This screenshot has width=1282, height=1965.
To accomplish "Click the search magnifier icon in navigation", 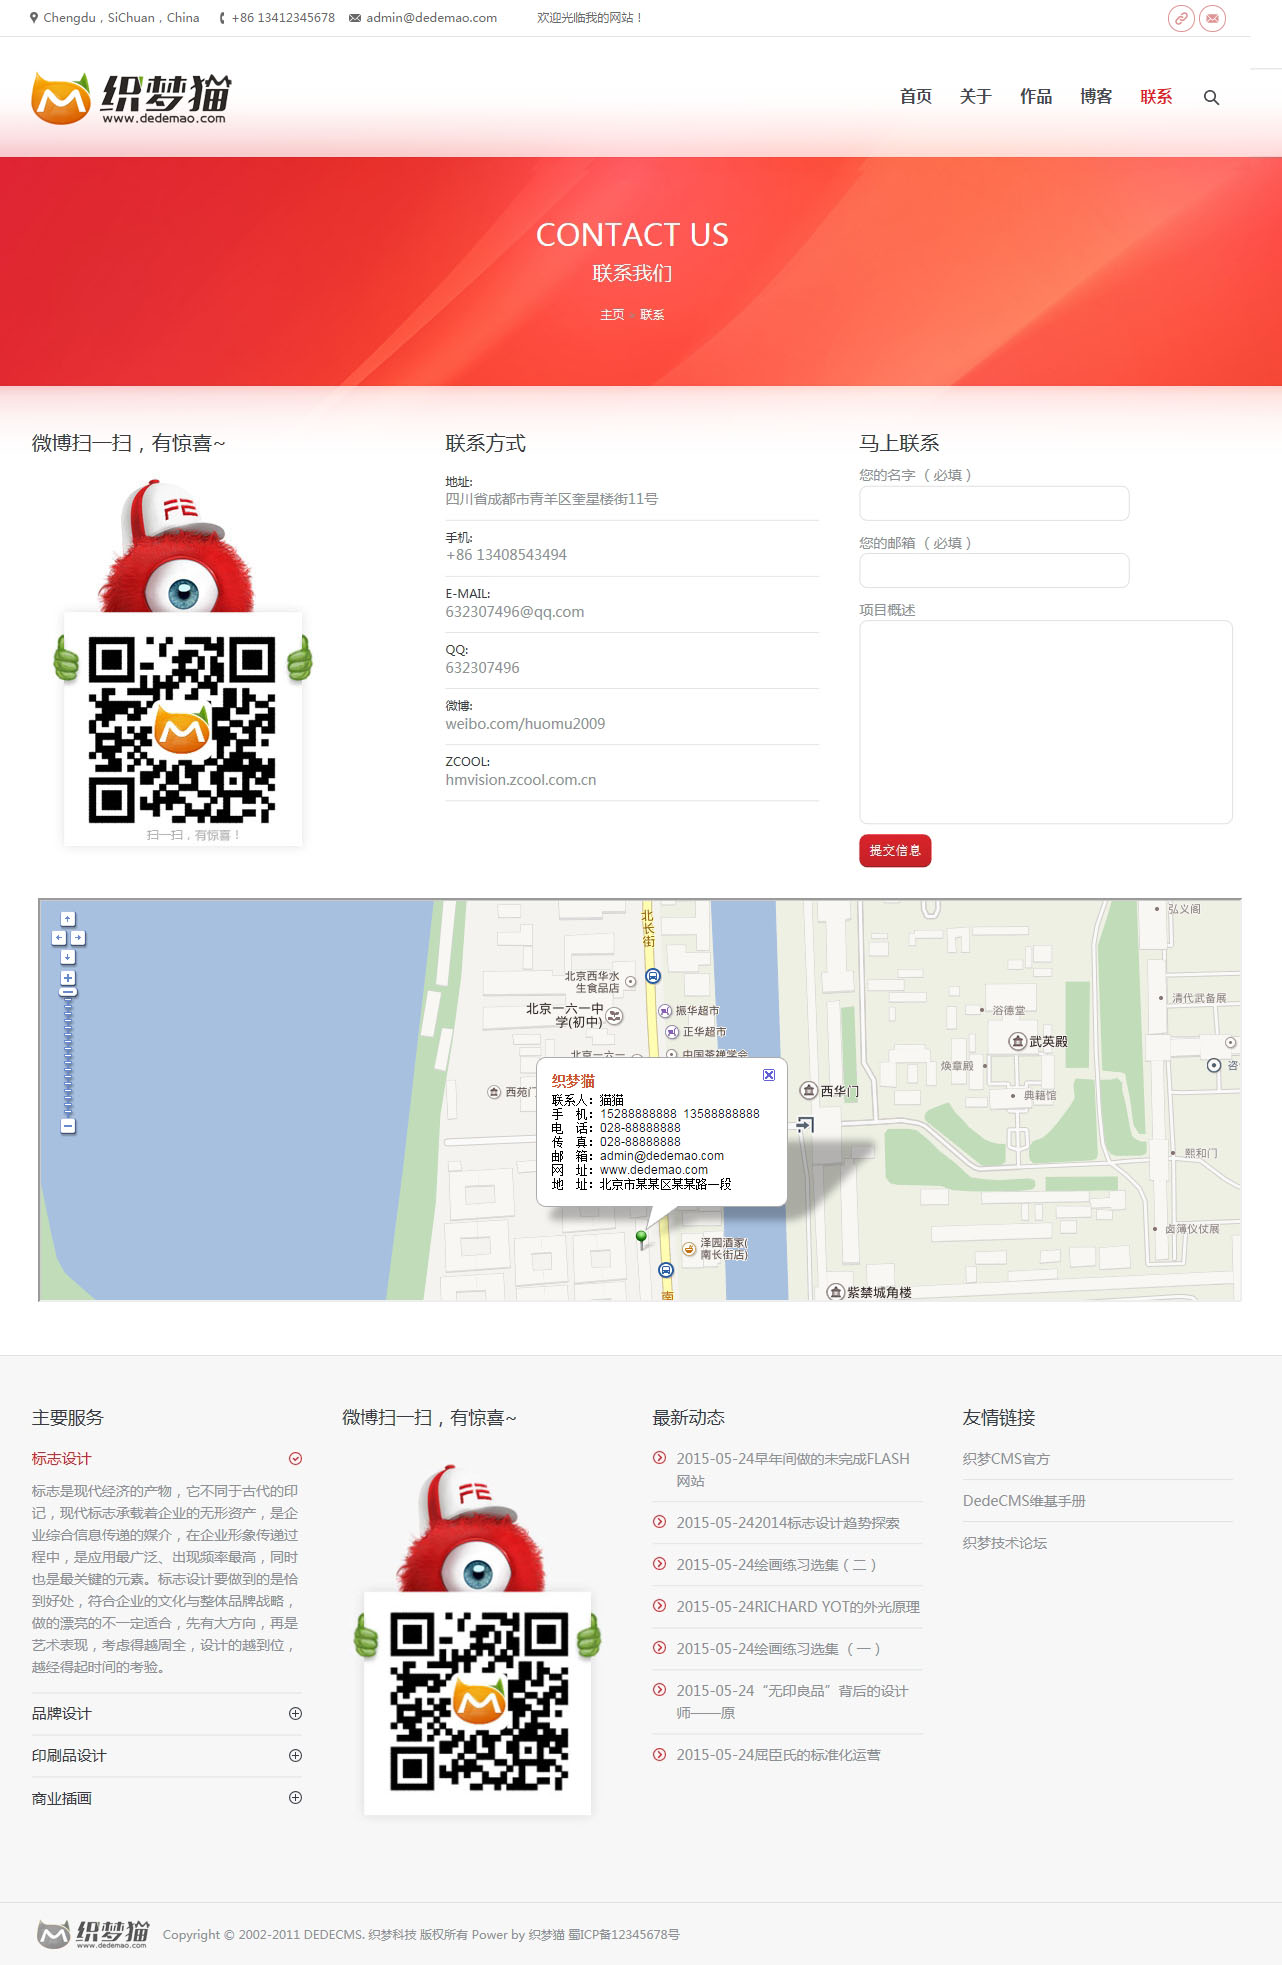I will [1211, 98].
